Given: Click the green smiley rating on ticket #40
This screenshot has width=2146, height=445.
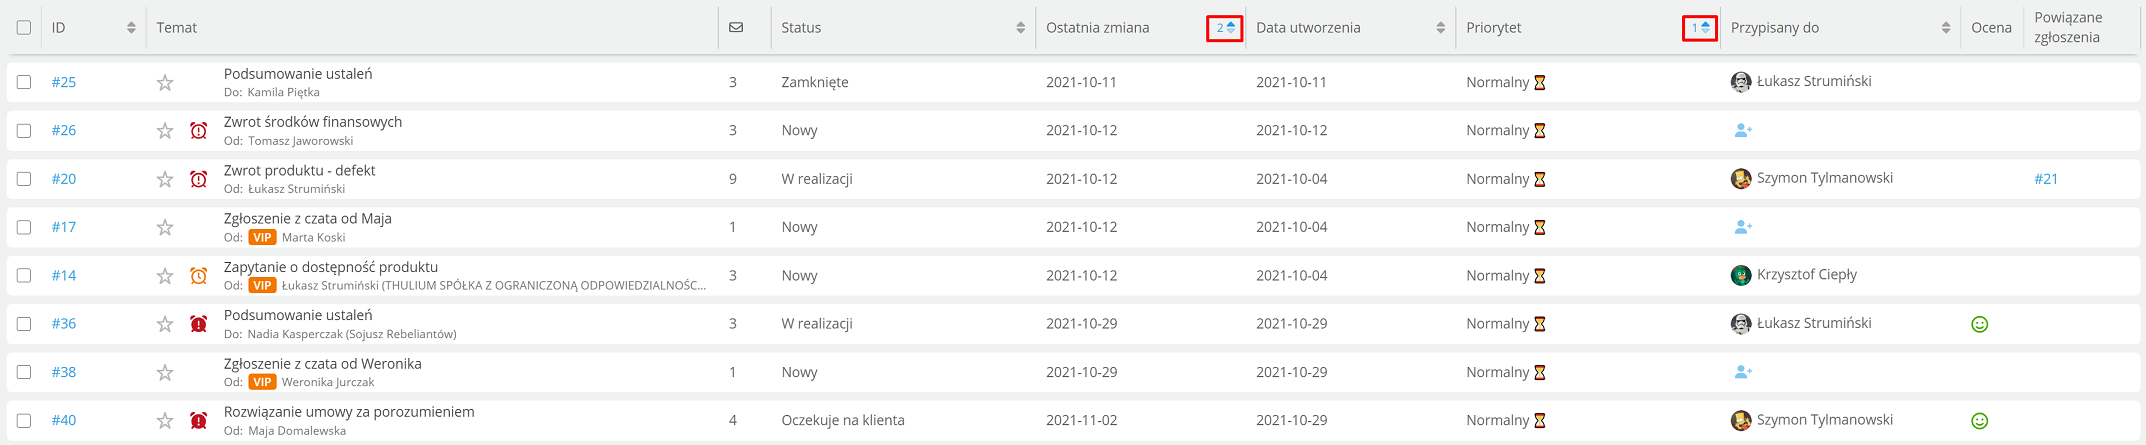Looking at the screenshot, I should pos(1979,421).
